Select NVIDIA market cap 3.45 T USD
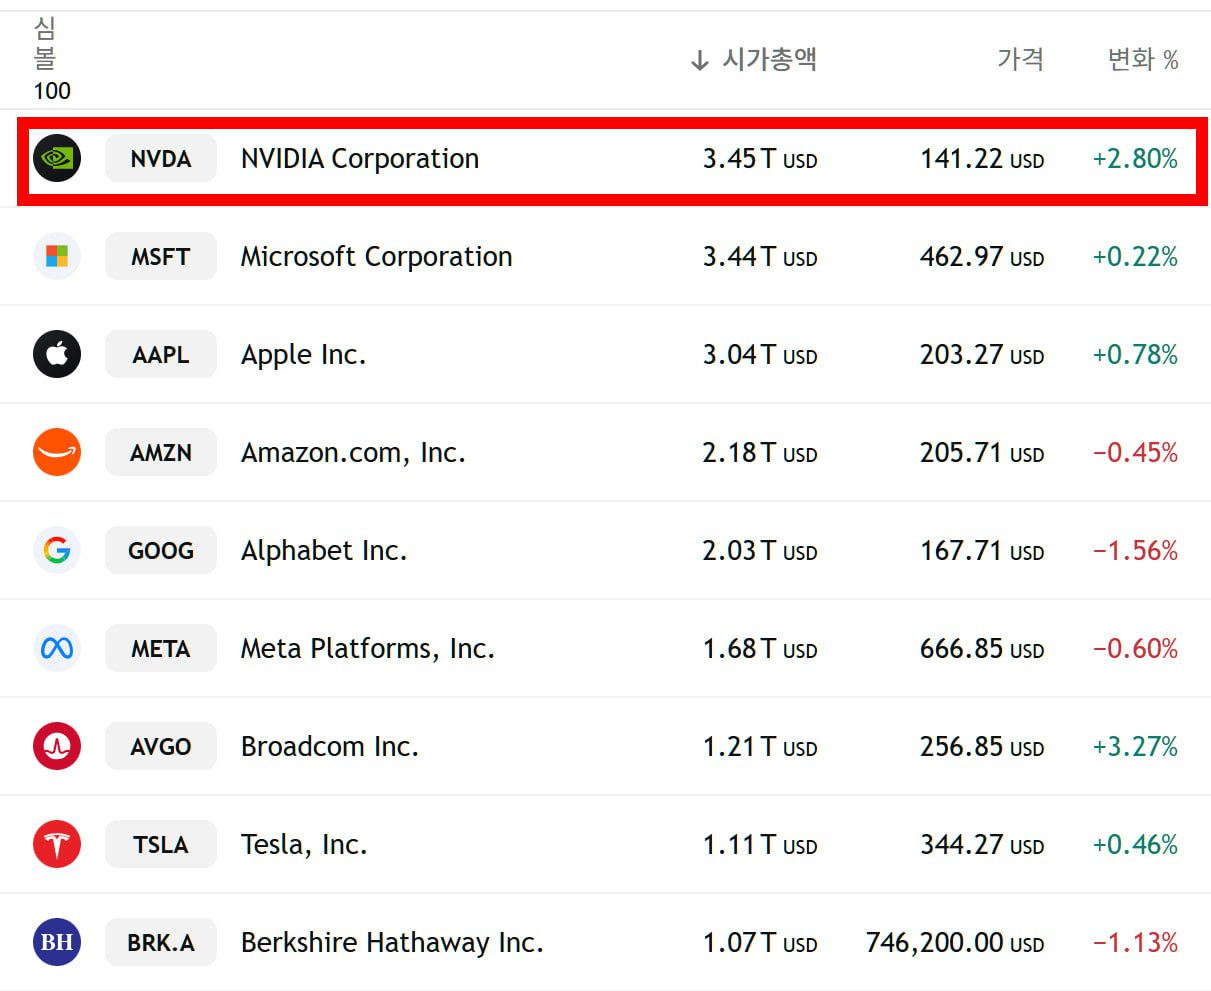This screenshot has height=991, width=1211. (x=760, y=159)
